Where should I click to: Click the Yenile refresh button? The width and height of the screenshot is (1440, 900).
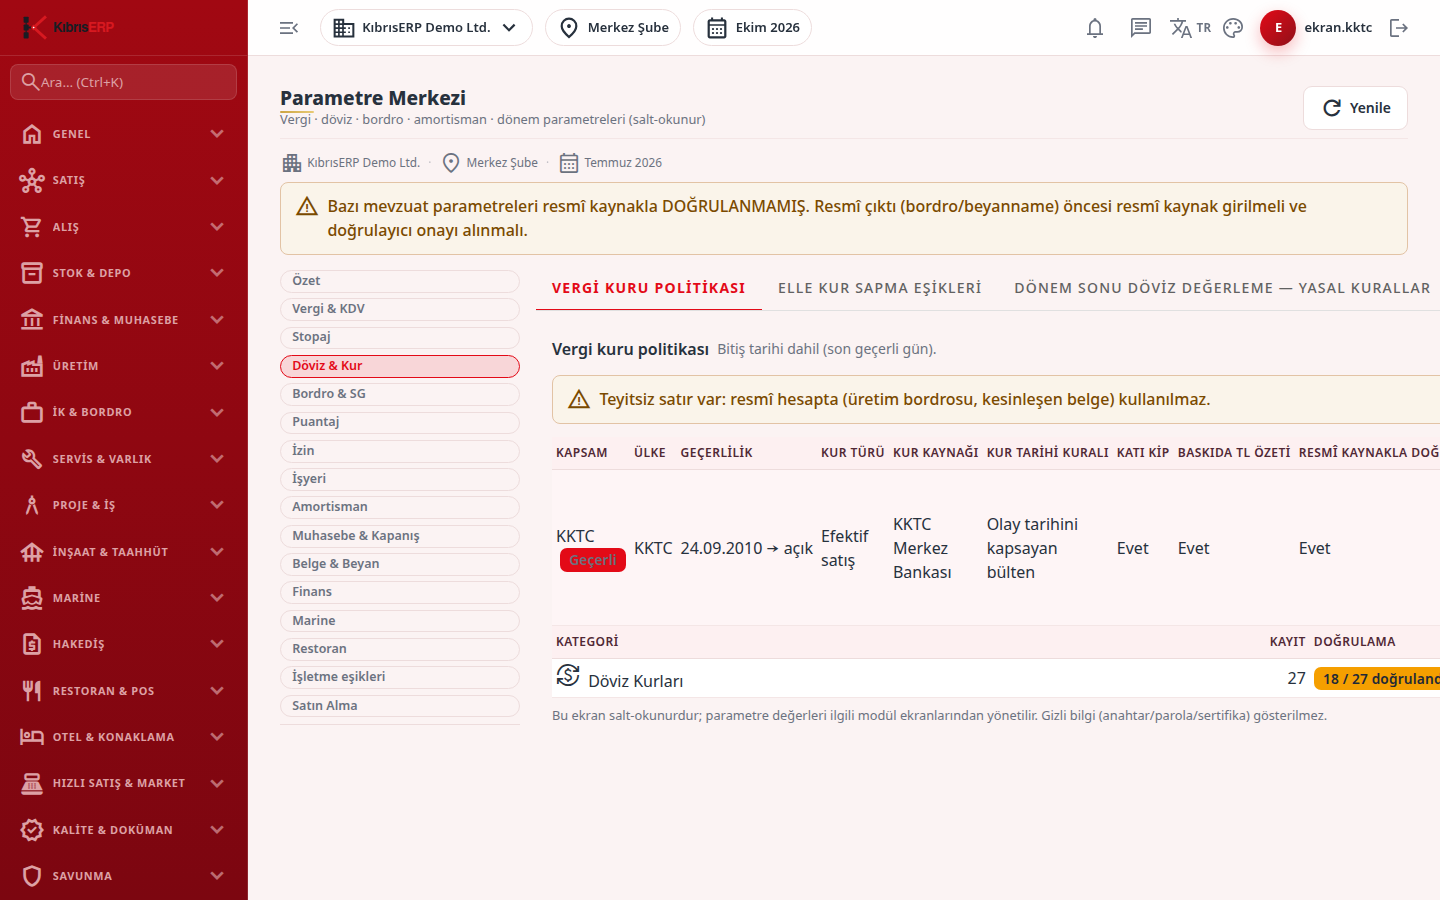pyautogui.click(x=1355, y=108)
